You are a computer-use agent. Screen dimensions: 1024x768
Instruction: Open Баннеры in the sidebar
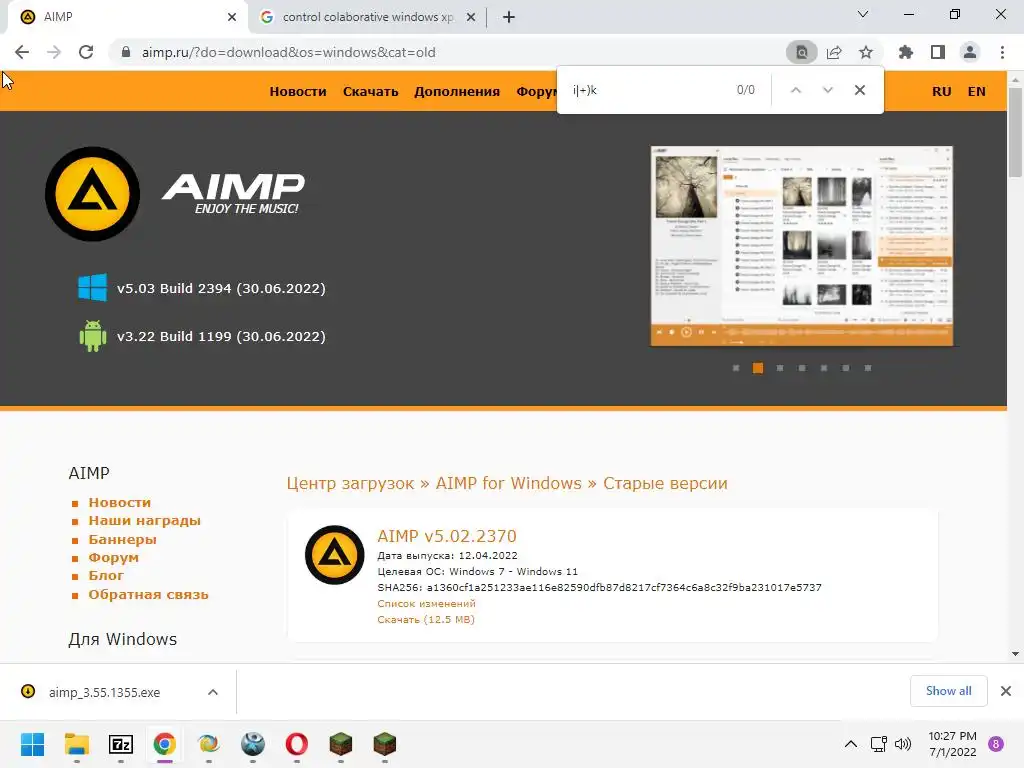(x=122, y=539)
